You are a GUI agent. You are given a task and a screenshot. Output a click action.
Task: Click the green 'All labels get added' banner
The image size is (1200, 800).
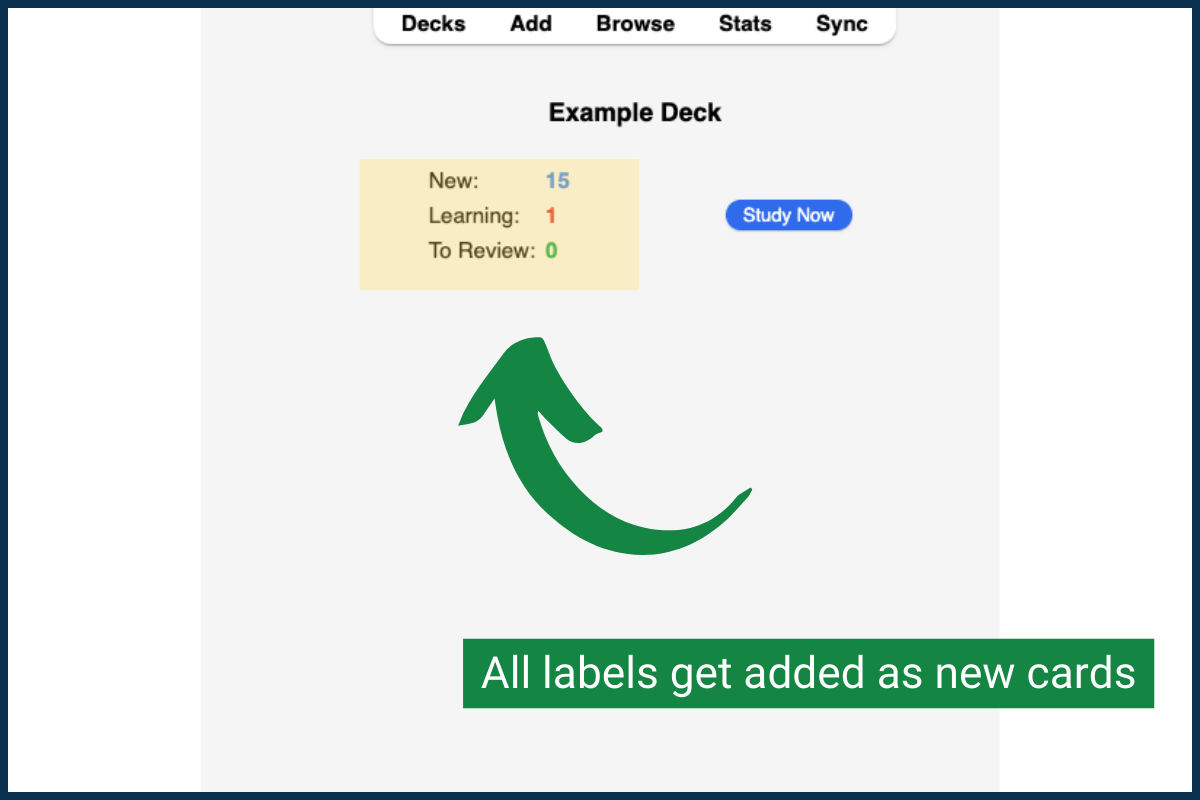click(x=808, y=674)
